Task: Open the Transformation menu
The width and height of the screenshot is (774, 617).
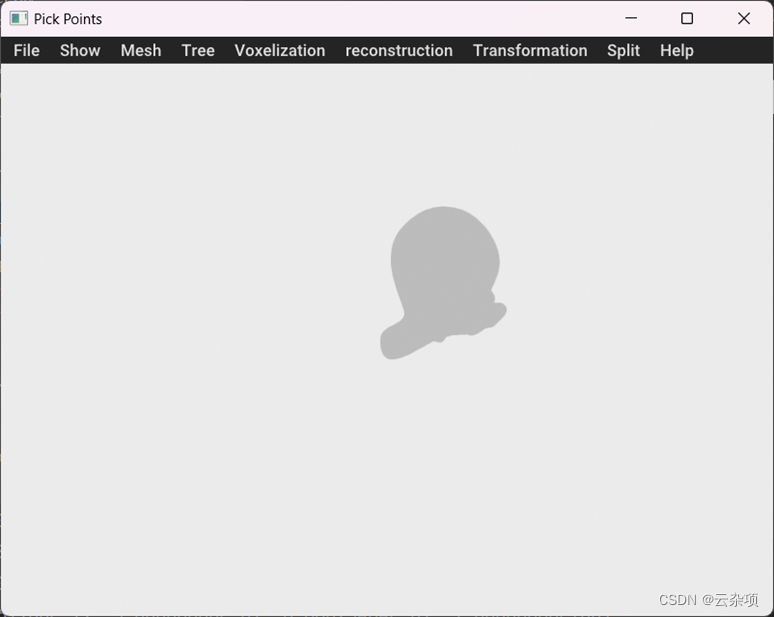Action: 530,50
